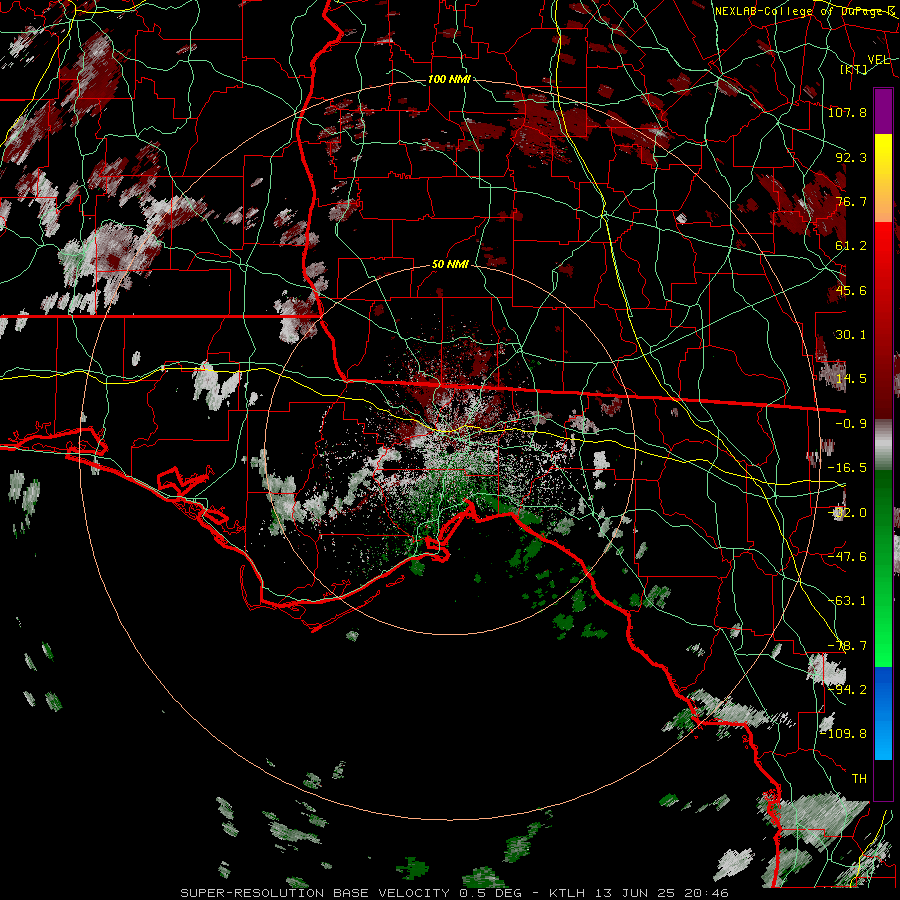900x900 pixels.
Task: Pick the purple segment of the color bar
Action: coord(883,111)
